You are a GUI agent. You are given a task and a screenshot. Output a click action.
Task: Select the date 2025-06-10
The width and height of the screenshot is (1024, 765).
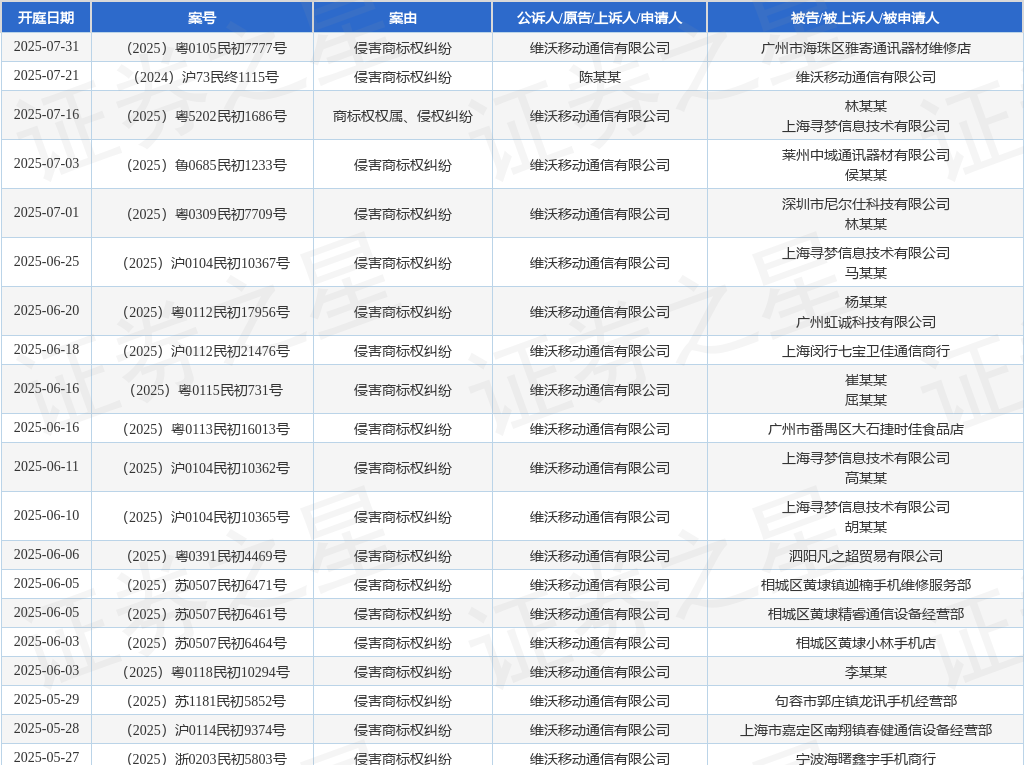tap(46, 515)
